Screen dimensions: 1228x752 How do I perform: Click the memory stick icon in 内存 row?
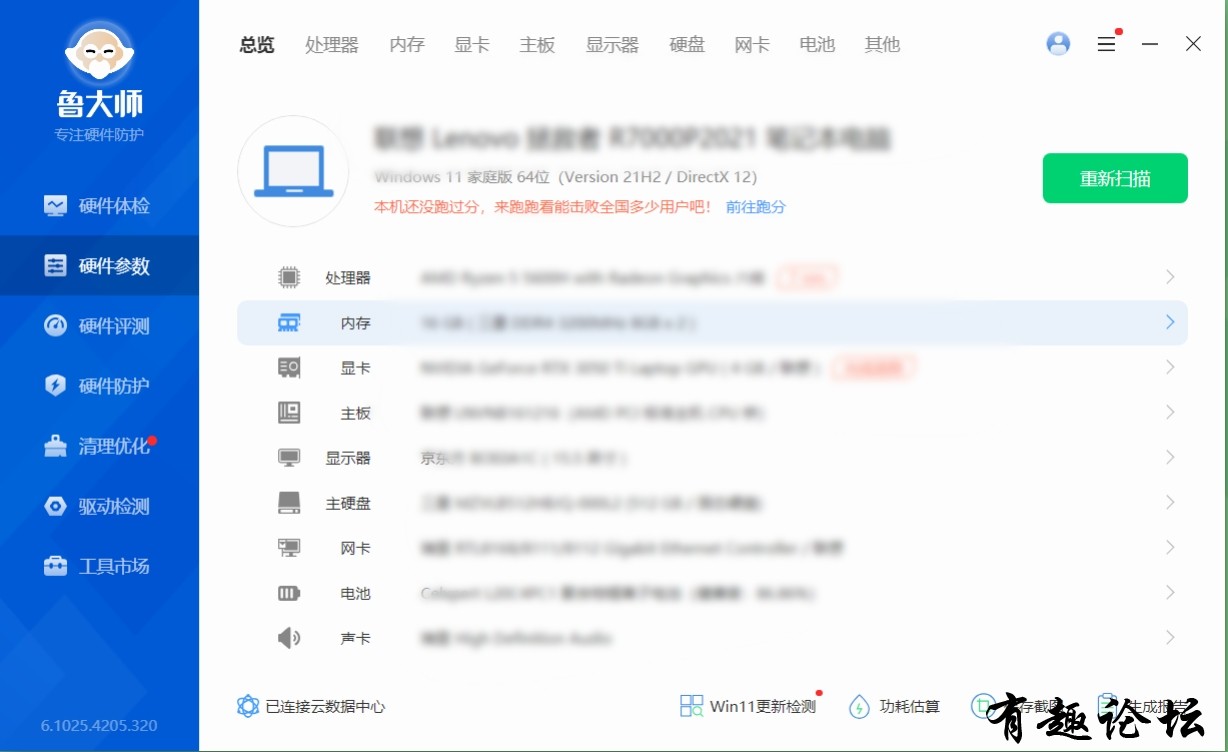[x=289, y=323]
